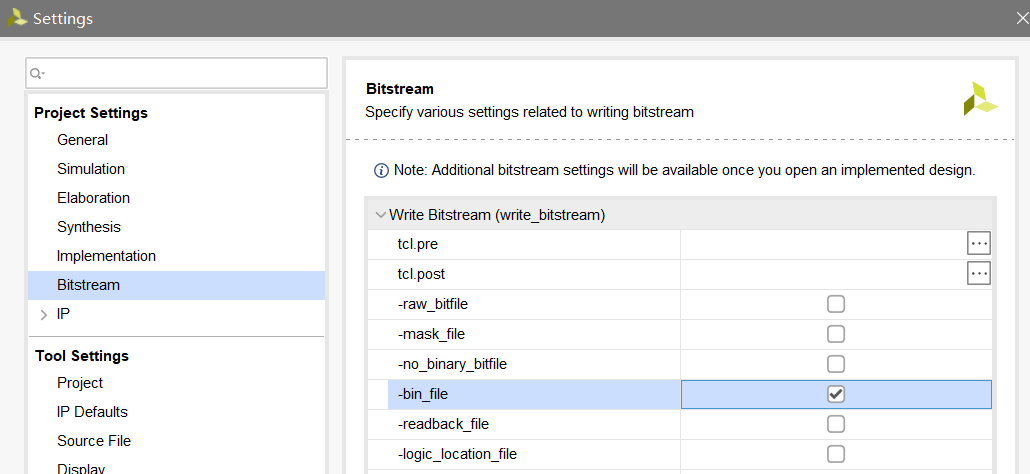Open tcl.pre file browse button
Screen dimensions: 1030x474
coord(978,244)
